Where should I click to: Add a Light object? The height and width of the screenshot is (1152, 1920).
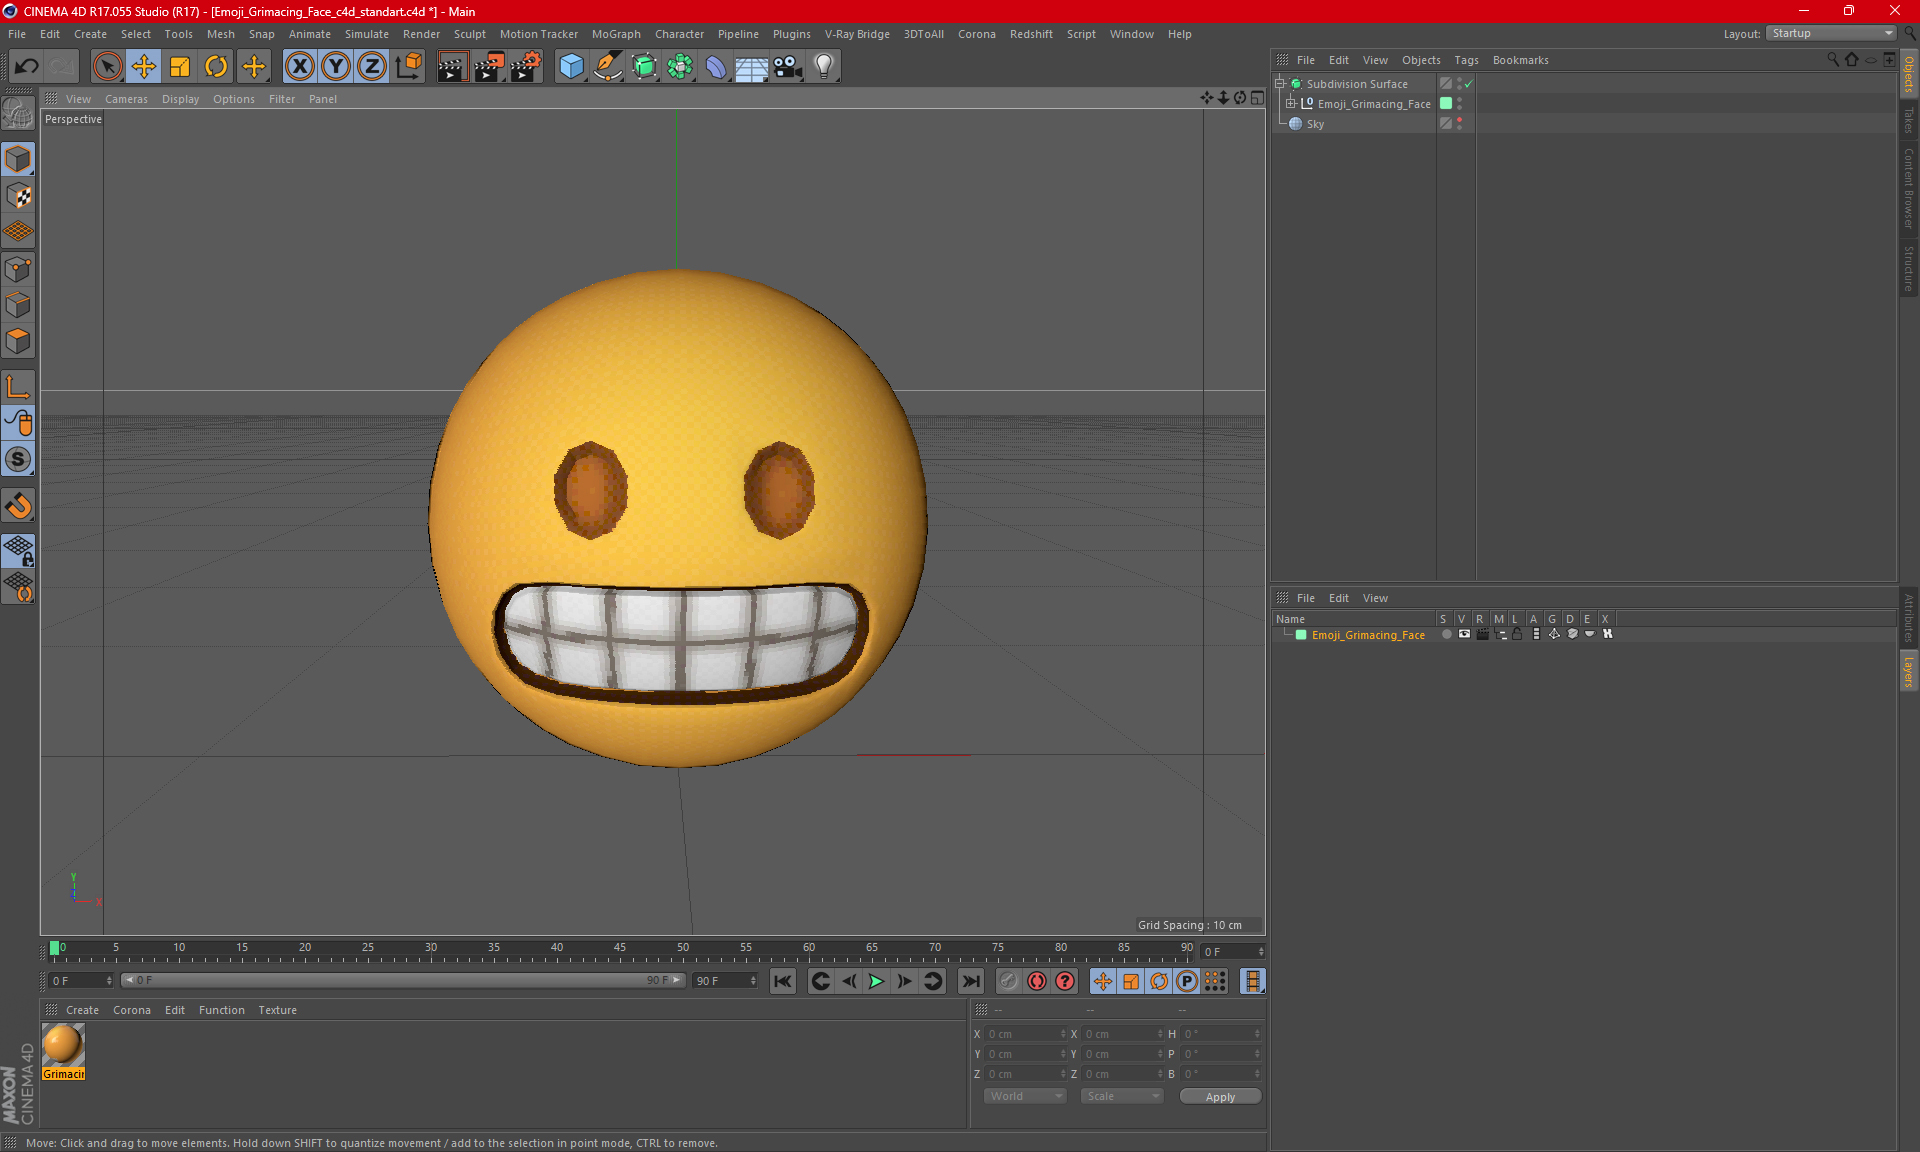[x=824, y=66]
